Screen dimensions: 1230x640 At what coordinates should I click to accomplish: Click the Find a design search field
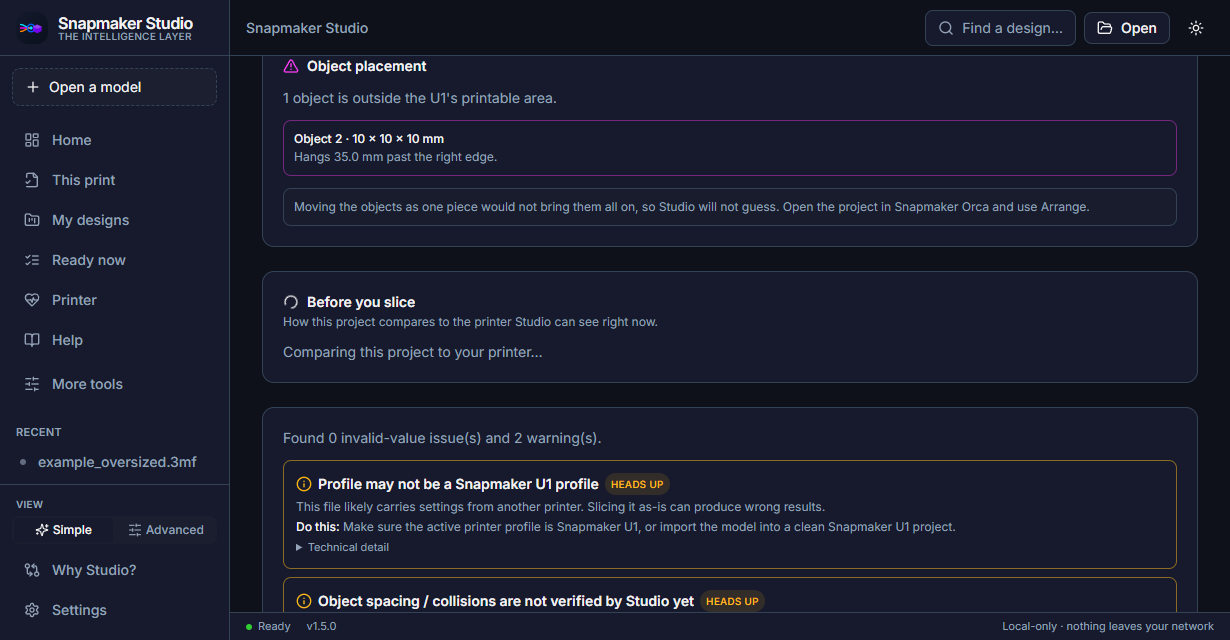(x=1000, y=28)
